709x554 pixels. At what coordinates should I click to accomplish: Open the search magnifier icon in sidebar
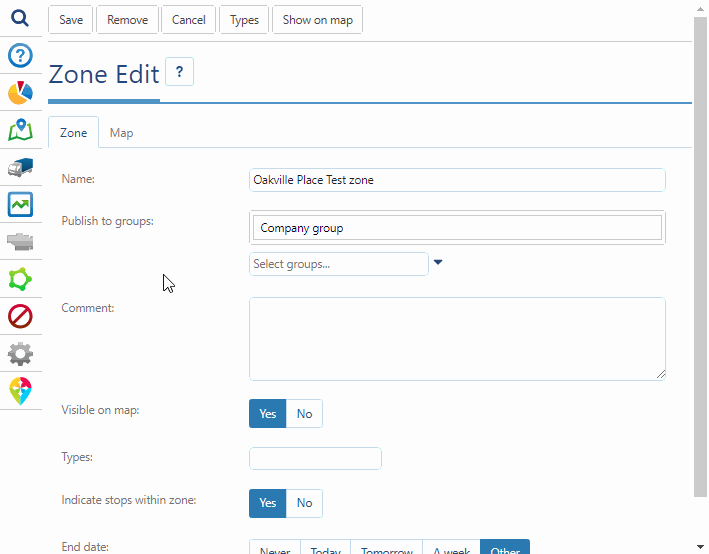pos(20,19)
